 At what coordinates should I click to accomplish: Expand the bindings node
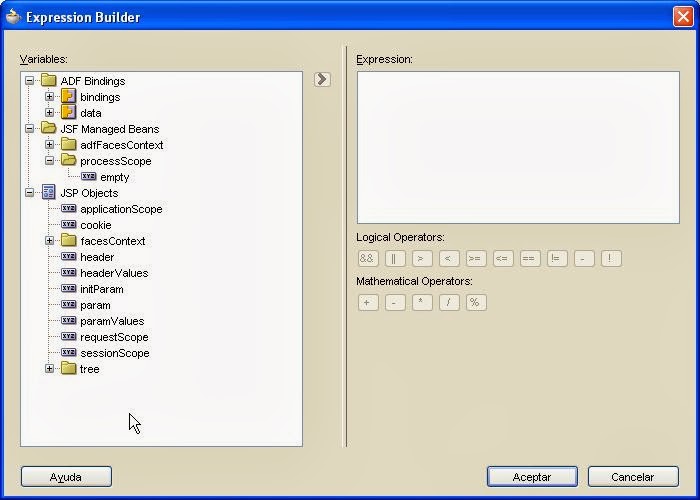point(50,97)
